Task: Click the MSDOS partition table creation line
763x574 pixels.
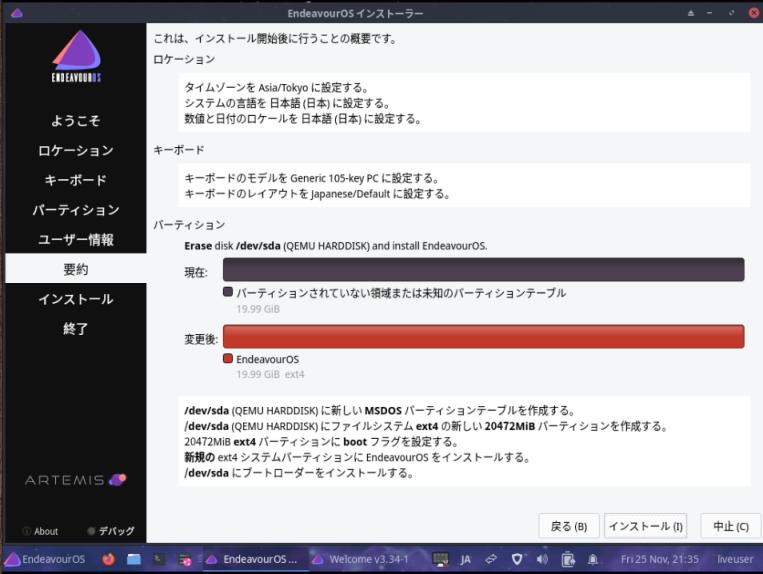Action: click(x=380, y=411)
